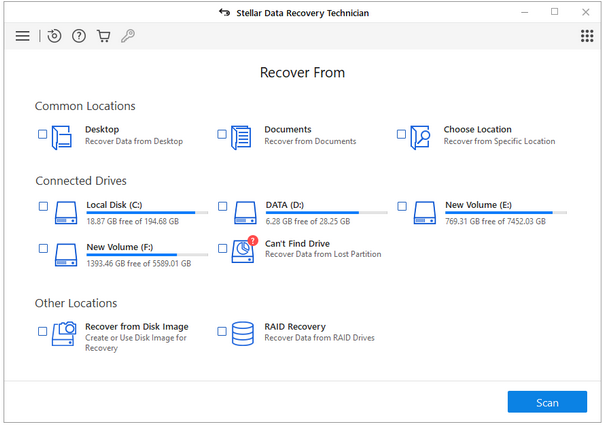Open the help question mark icon
Screen dimensions: 602x425
[79, 36]
